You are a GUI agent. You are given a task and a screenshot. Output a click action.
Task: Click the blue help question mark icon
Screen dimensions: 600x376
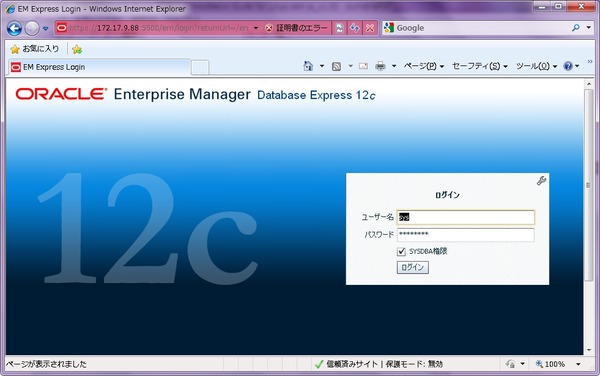point(568,66)
